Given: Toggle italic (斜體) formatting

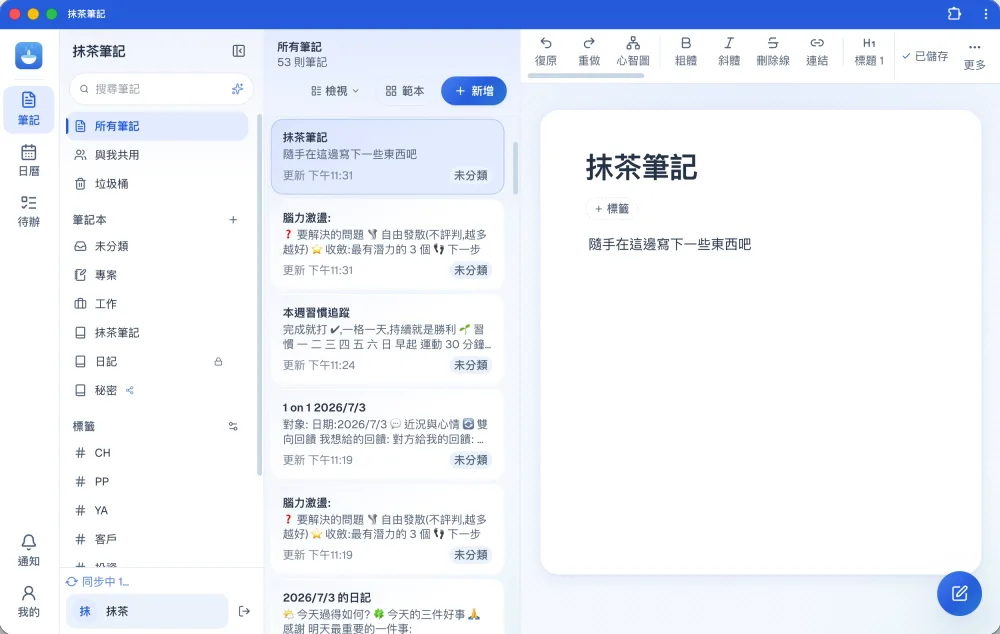Looking at the screenshot, I should [729, 51].
